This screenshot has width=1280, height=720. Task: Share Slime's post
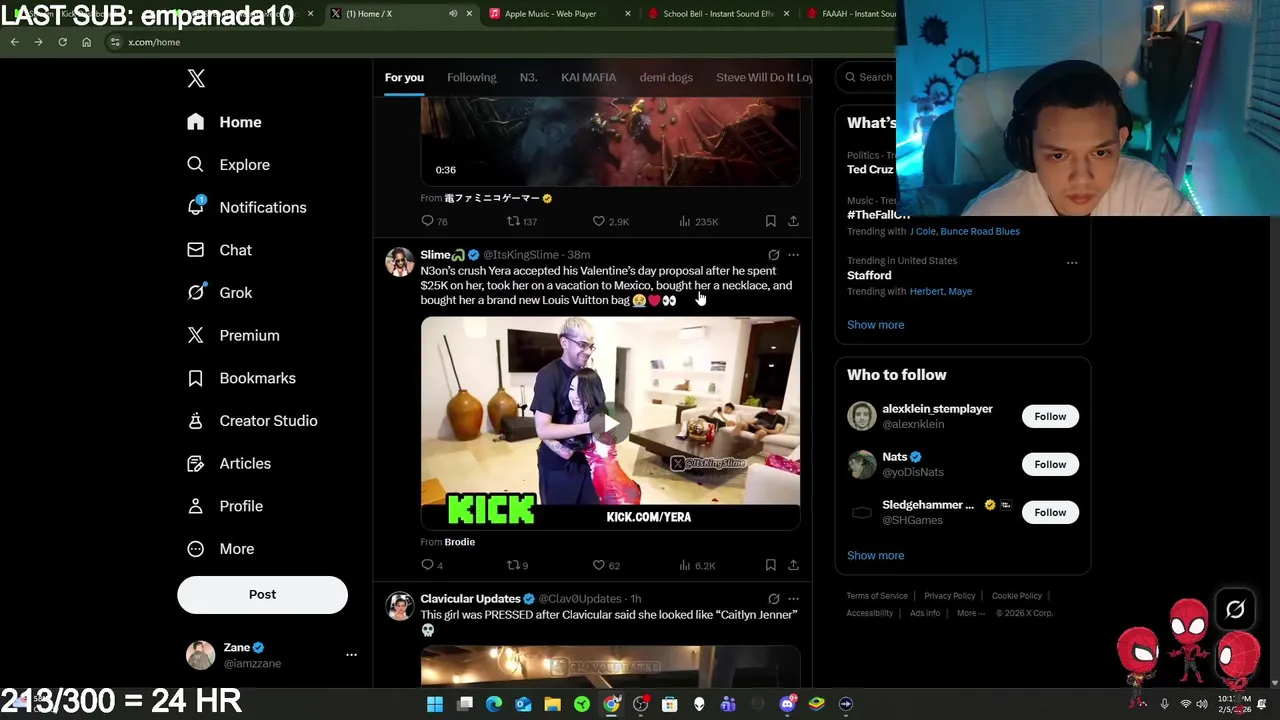[793, 565]
